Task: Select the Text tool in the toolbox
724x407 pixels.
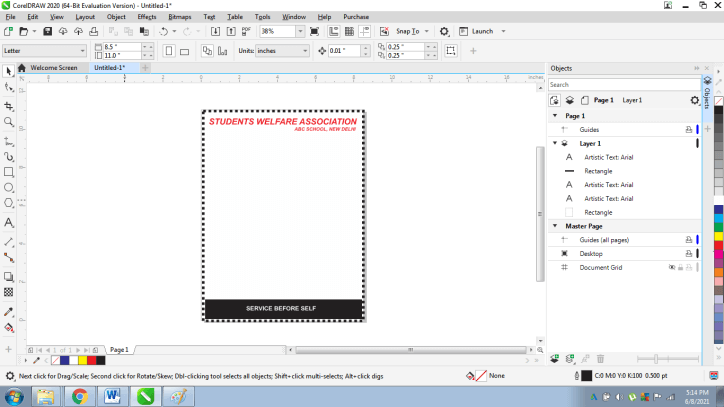Action: tap(9, 222)
